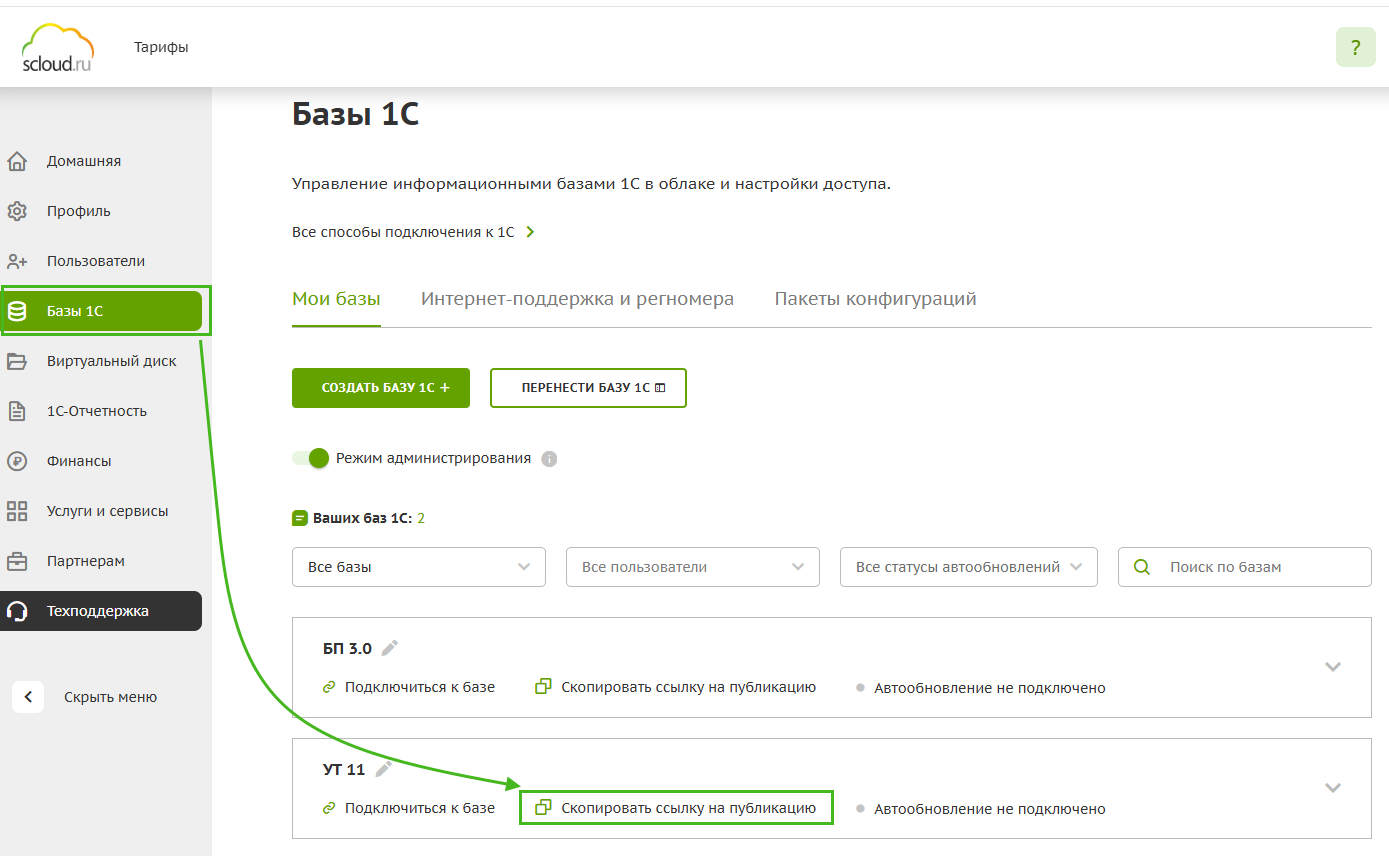Switch to Пакеты конфигураций tab
The height and width of the screenshot is (856, 1389).
click(875, 299)
